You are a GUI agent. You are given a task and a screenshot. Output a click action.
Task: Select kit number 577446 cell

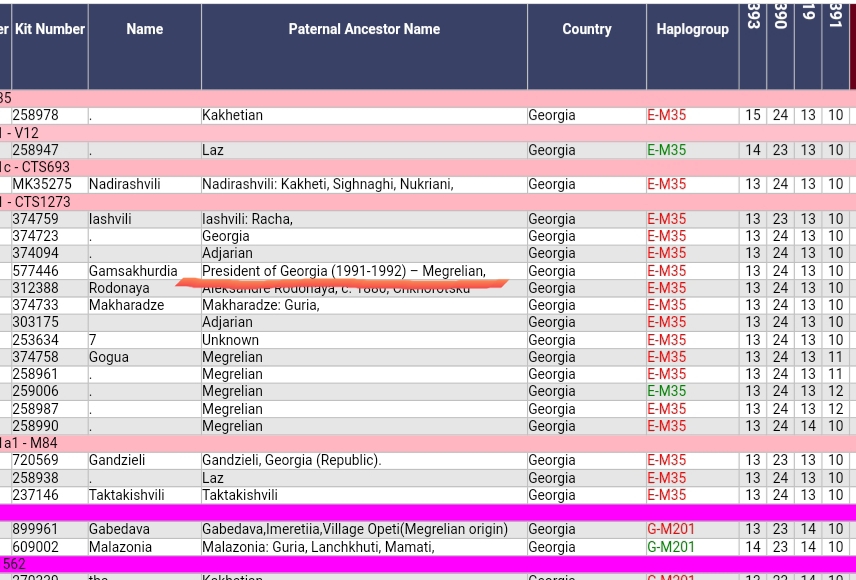pyautogui.click(x=35, y=271)
